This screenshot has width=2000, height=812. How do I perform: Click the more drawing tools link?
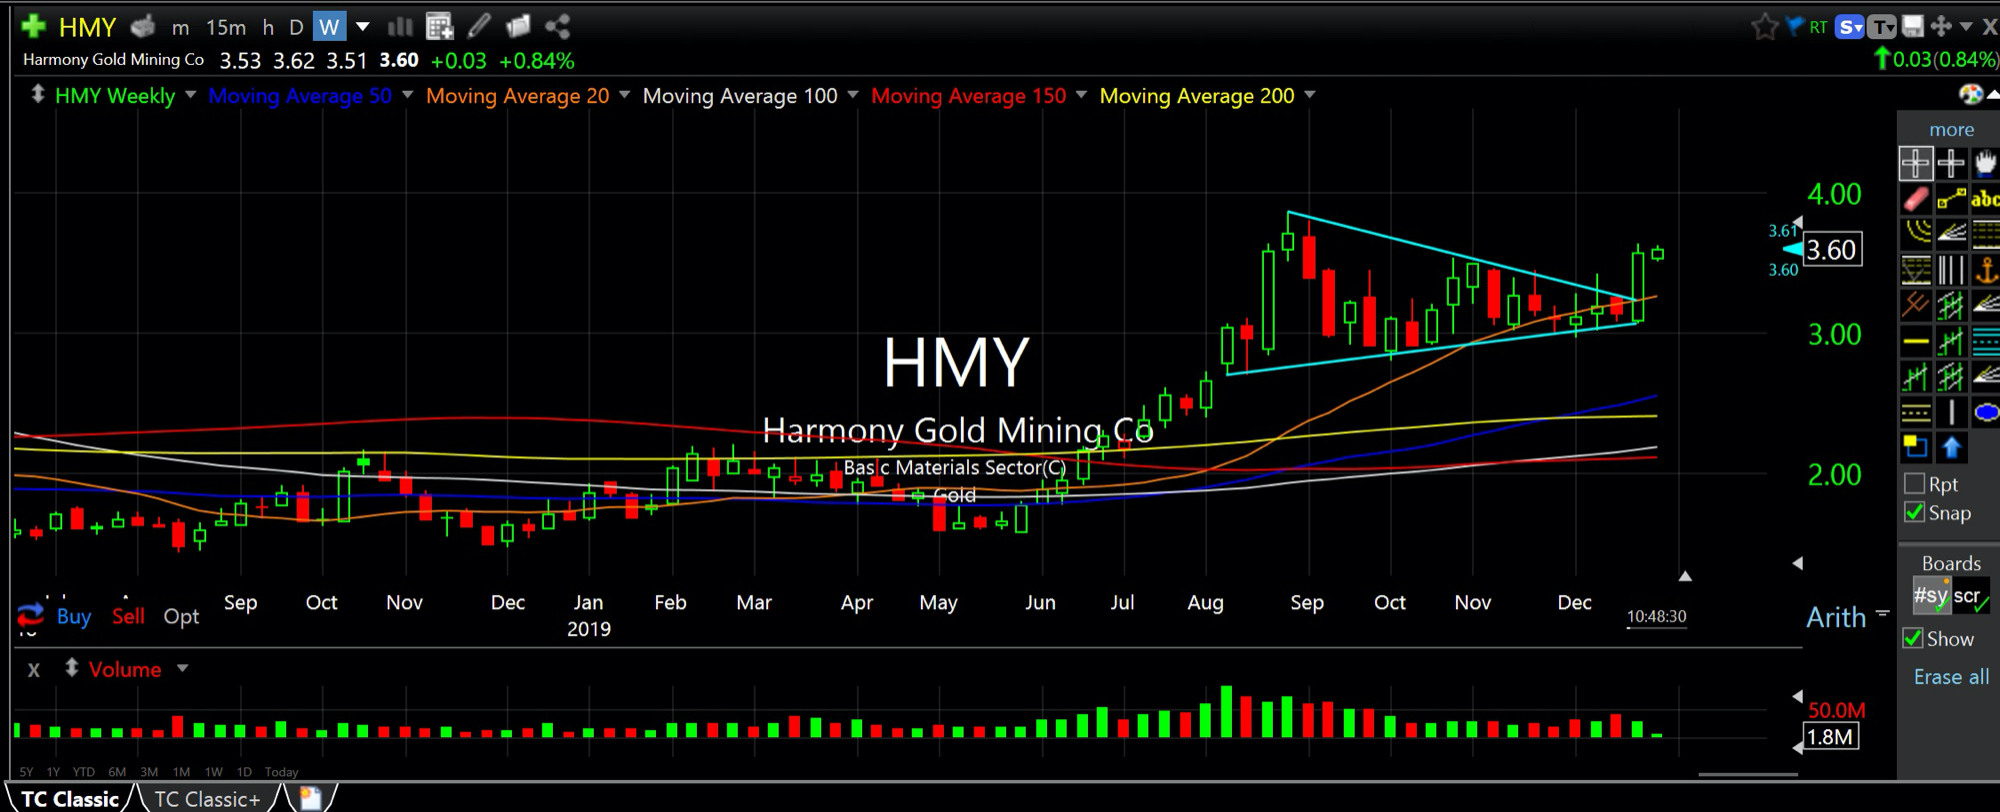[x=1951, y=130]
